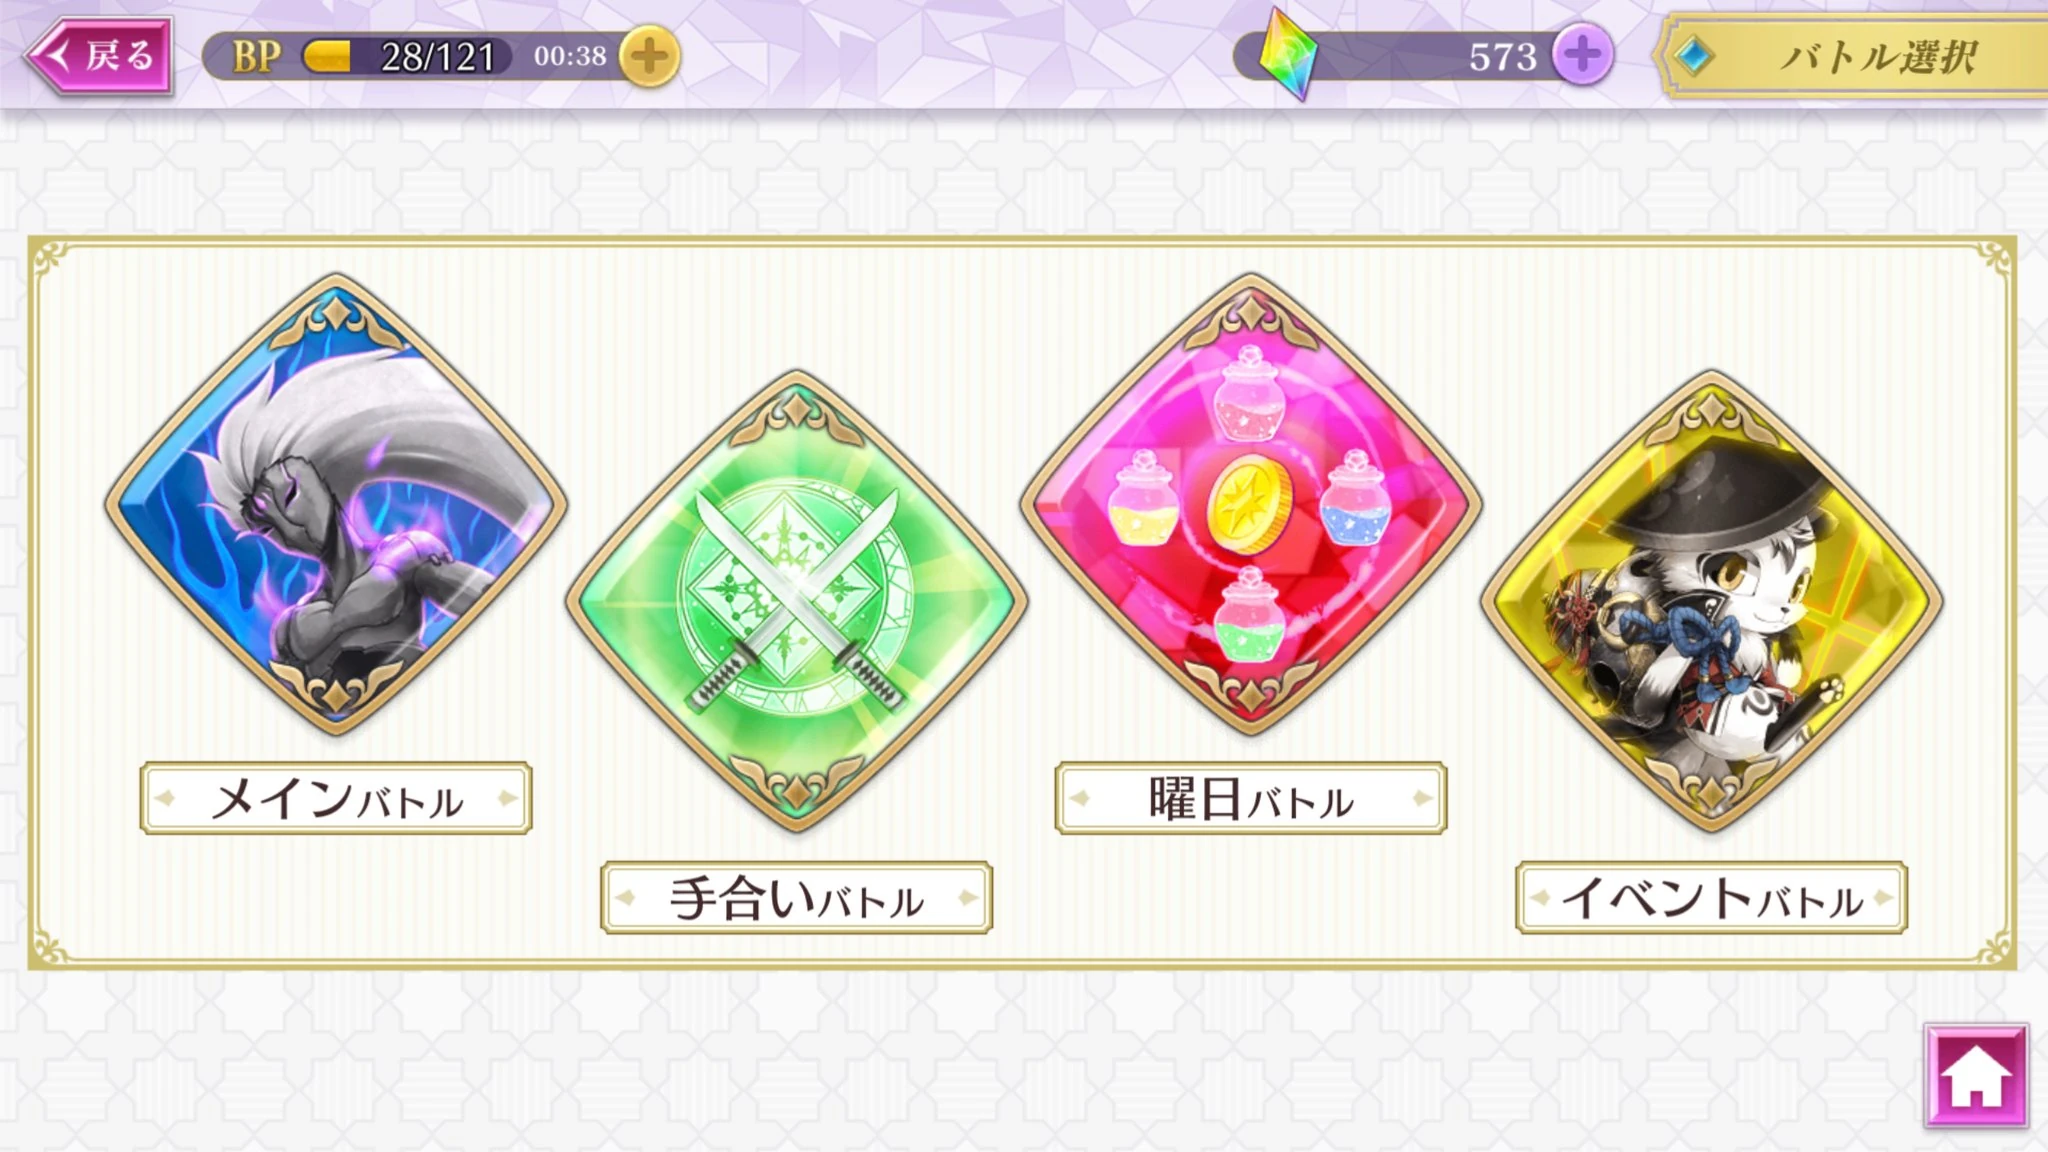Tap the home icon button
The image size is (2048, 1152).
click(x=1976, y=1077)
